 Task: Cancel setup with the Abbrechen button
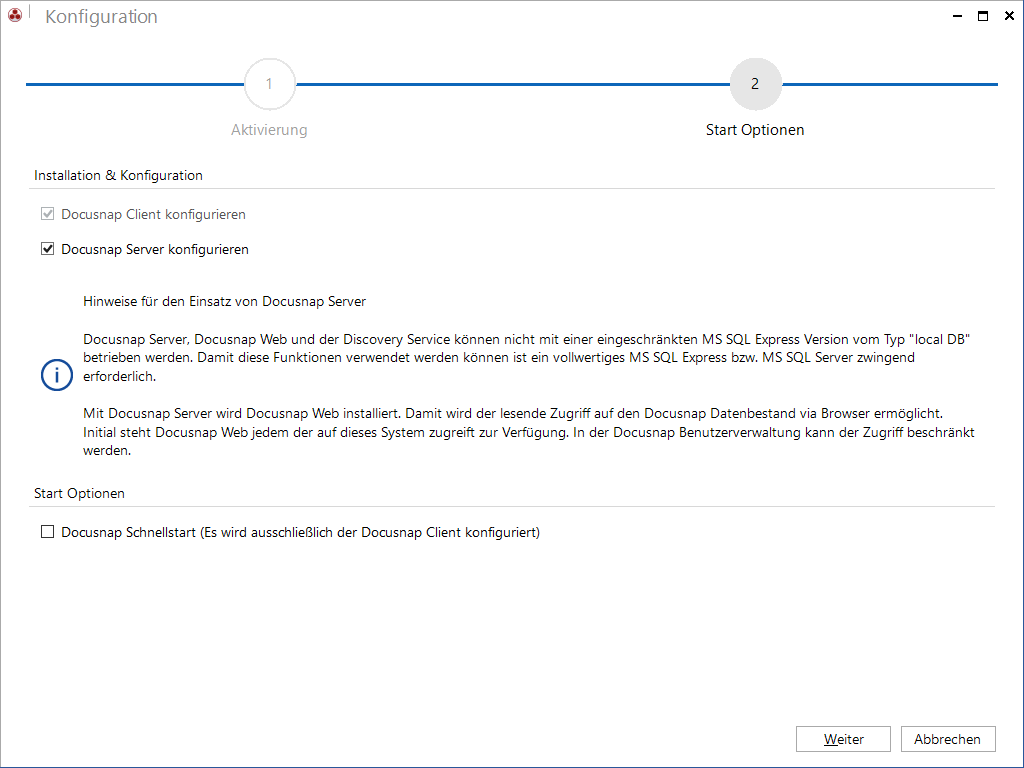(948, 739)
